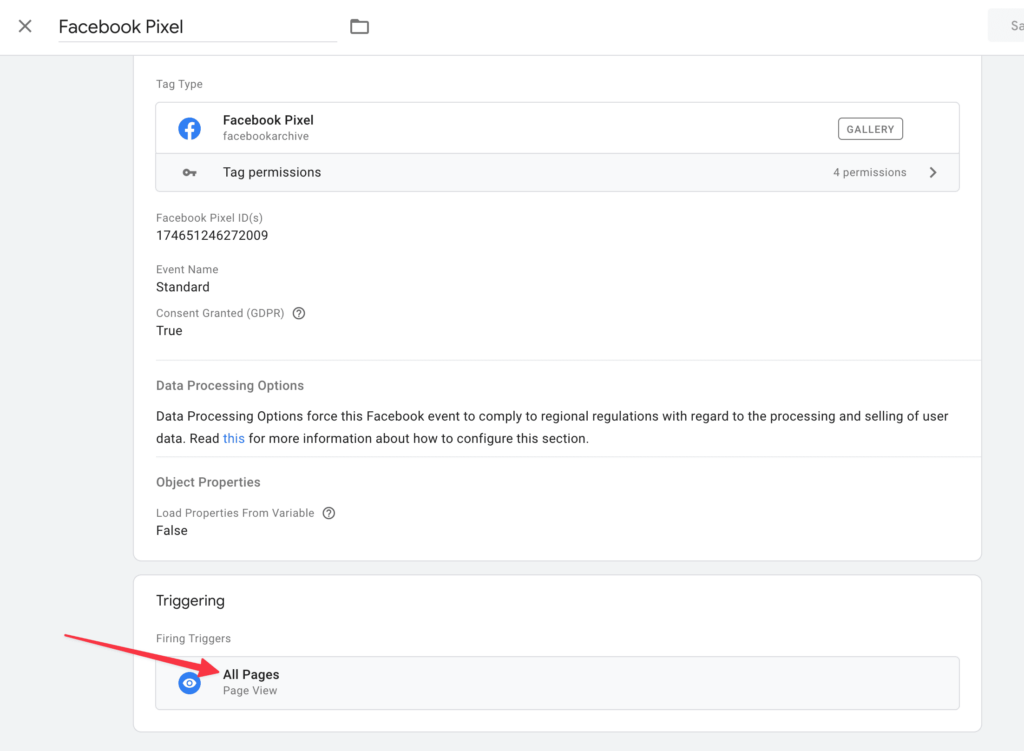This screenshot has width=1024, height=751.
Task: Follow the 'this' link in Data Processing Options
Action: [x=234, y=438]
